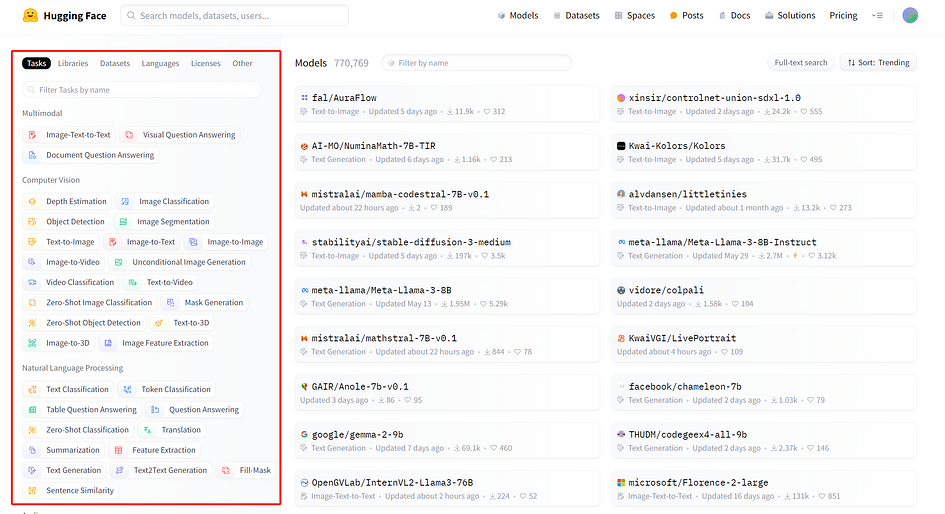The height and width of the screenshot is (514, 945).
Task: Click the Text Classification task icon
Action: (x=33, y=389)
